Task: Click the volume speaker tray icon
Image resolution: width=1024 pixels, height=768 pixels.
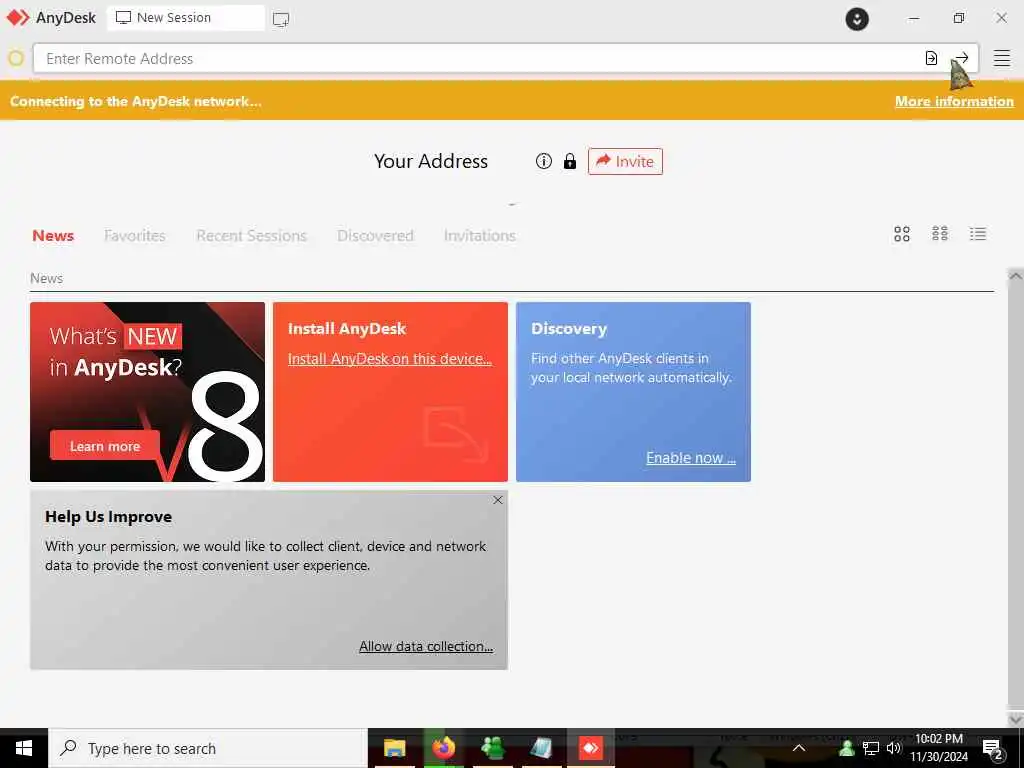Action: click(893, 748)
